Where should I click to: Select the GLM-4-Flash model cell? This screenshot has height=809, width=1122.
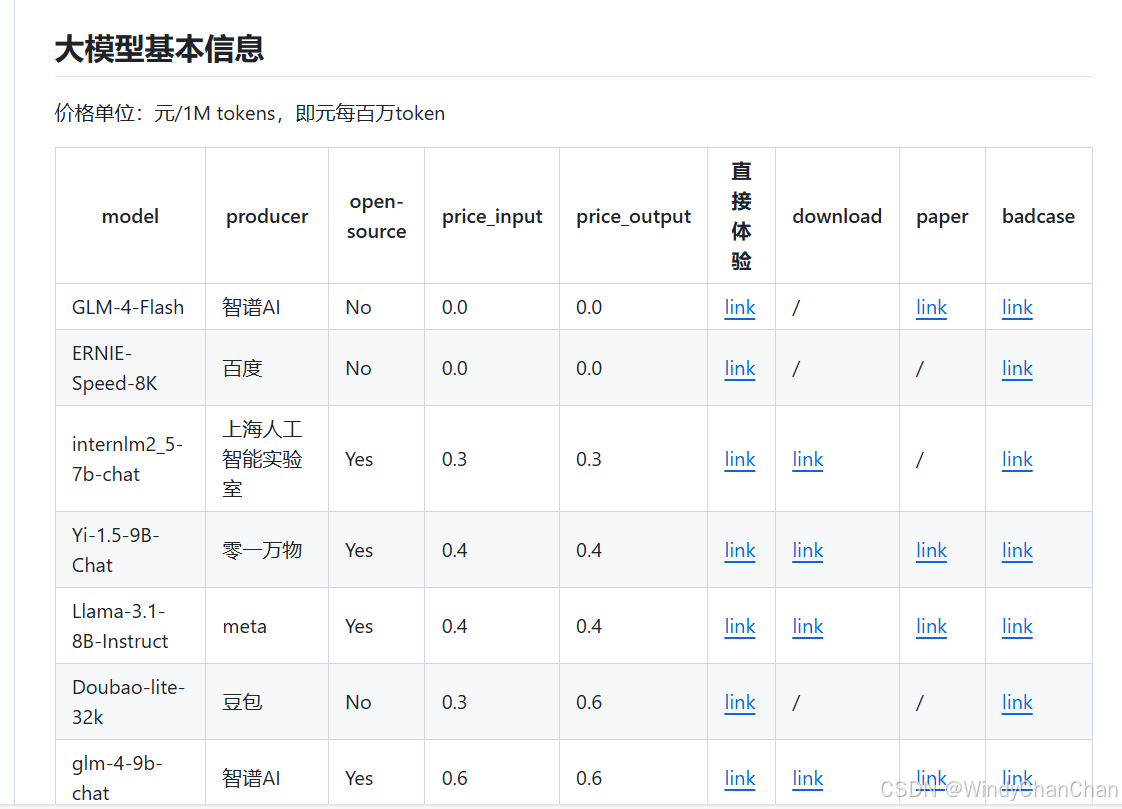tap(128, 308)
